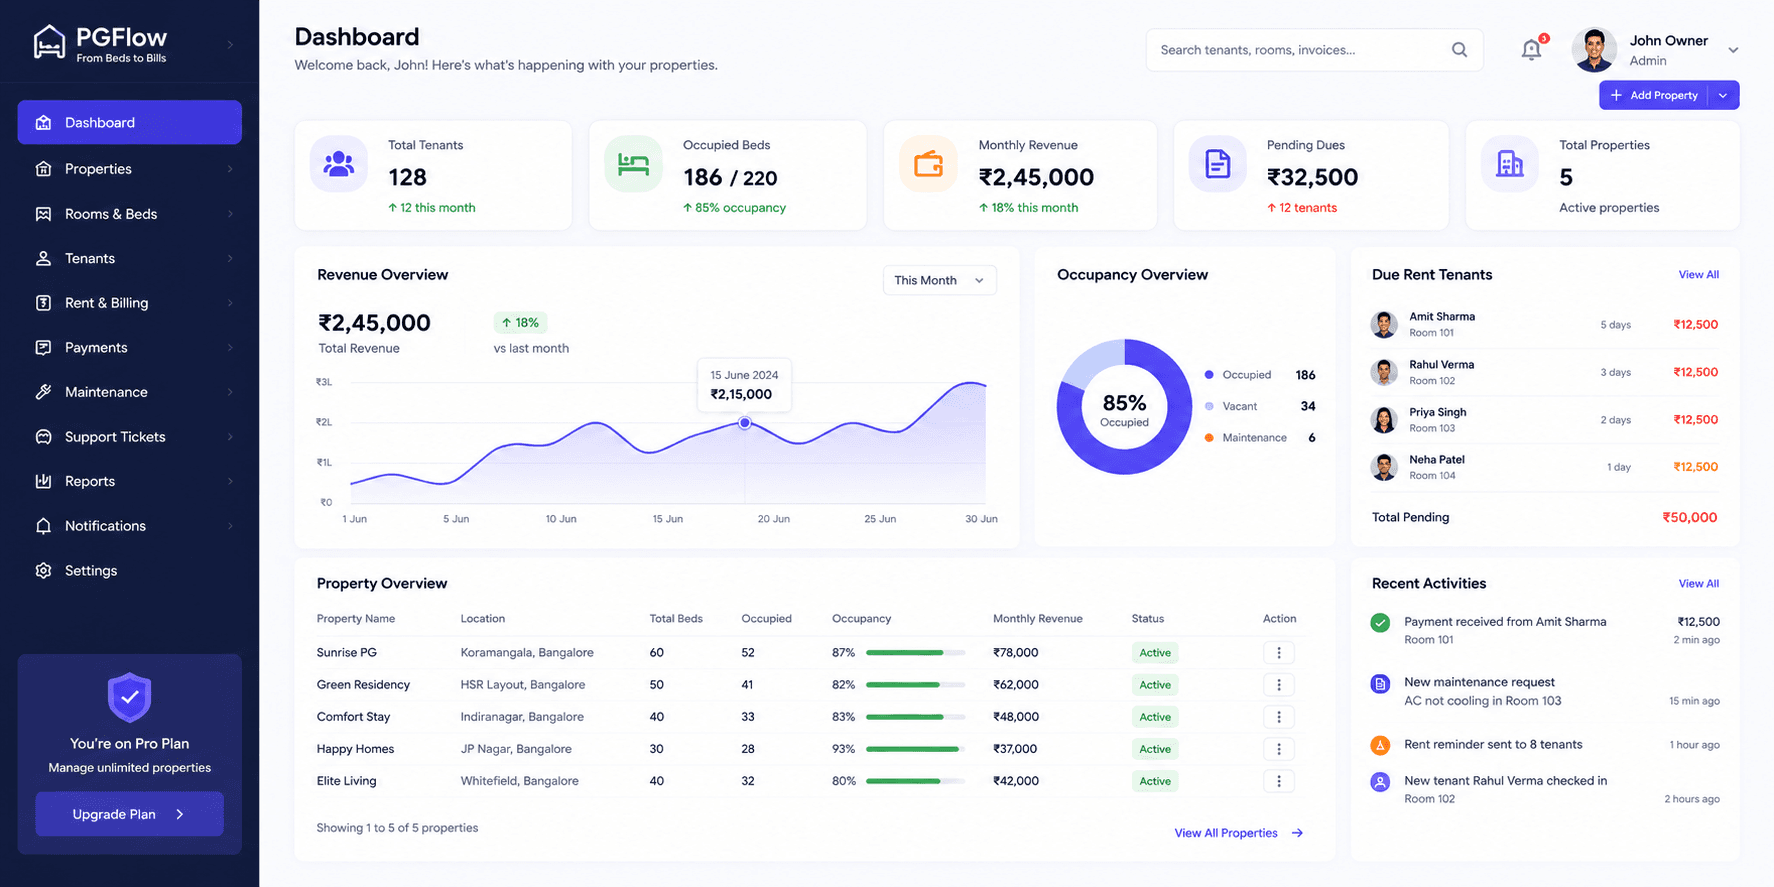Click the Total Properties building icon
The width and height of the screenshot is (1774, 887).
pyautogui.click(x=1509, y=163)
